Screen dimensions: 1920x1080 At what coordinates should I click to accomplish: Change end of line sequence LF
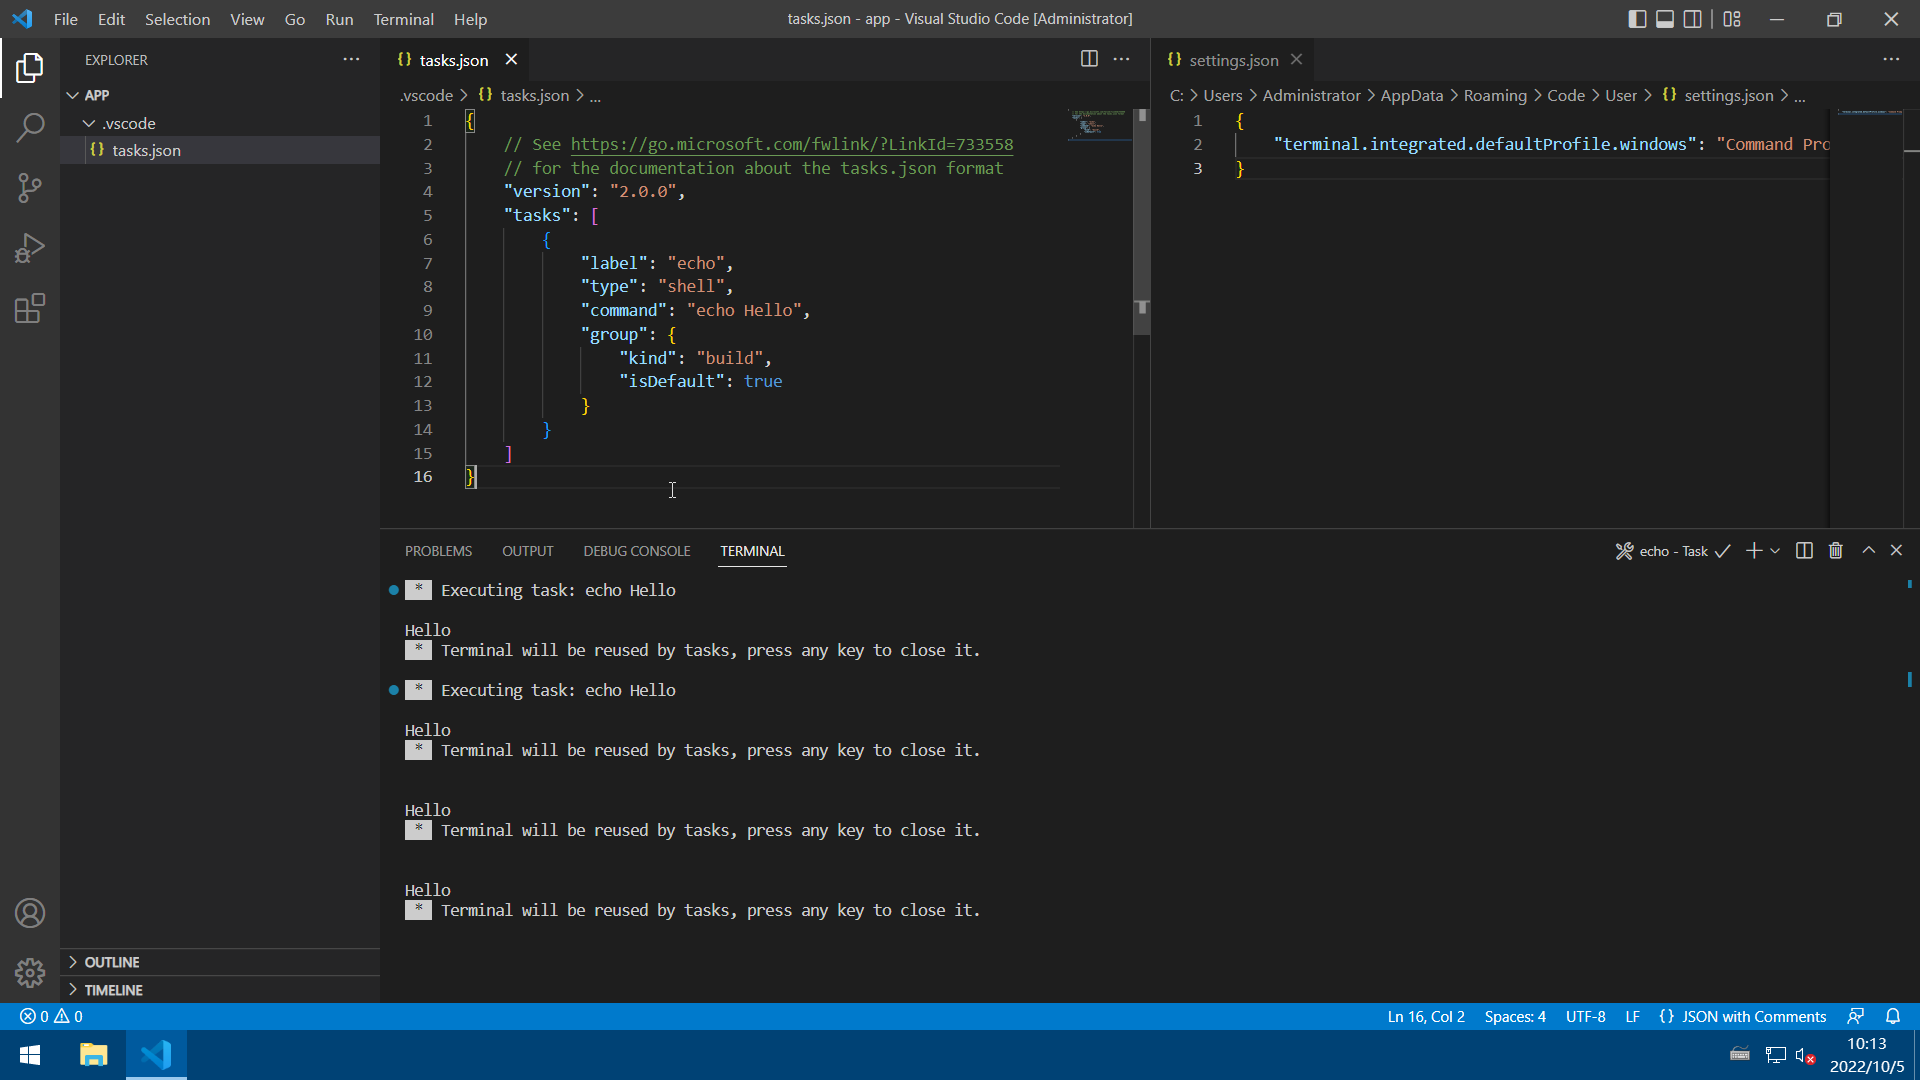[x=1632, y=1016]
